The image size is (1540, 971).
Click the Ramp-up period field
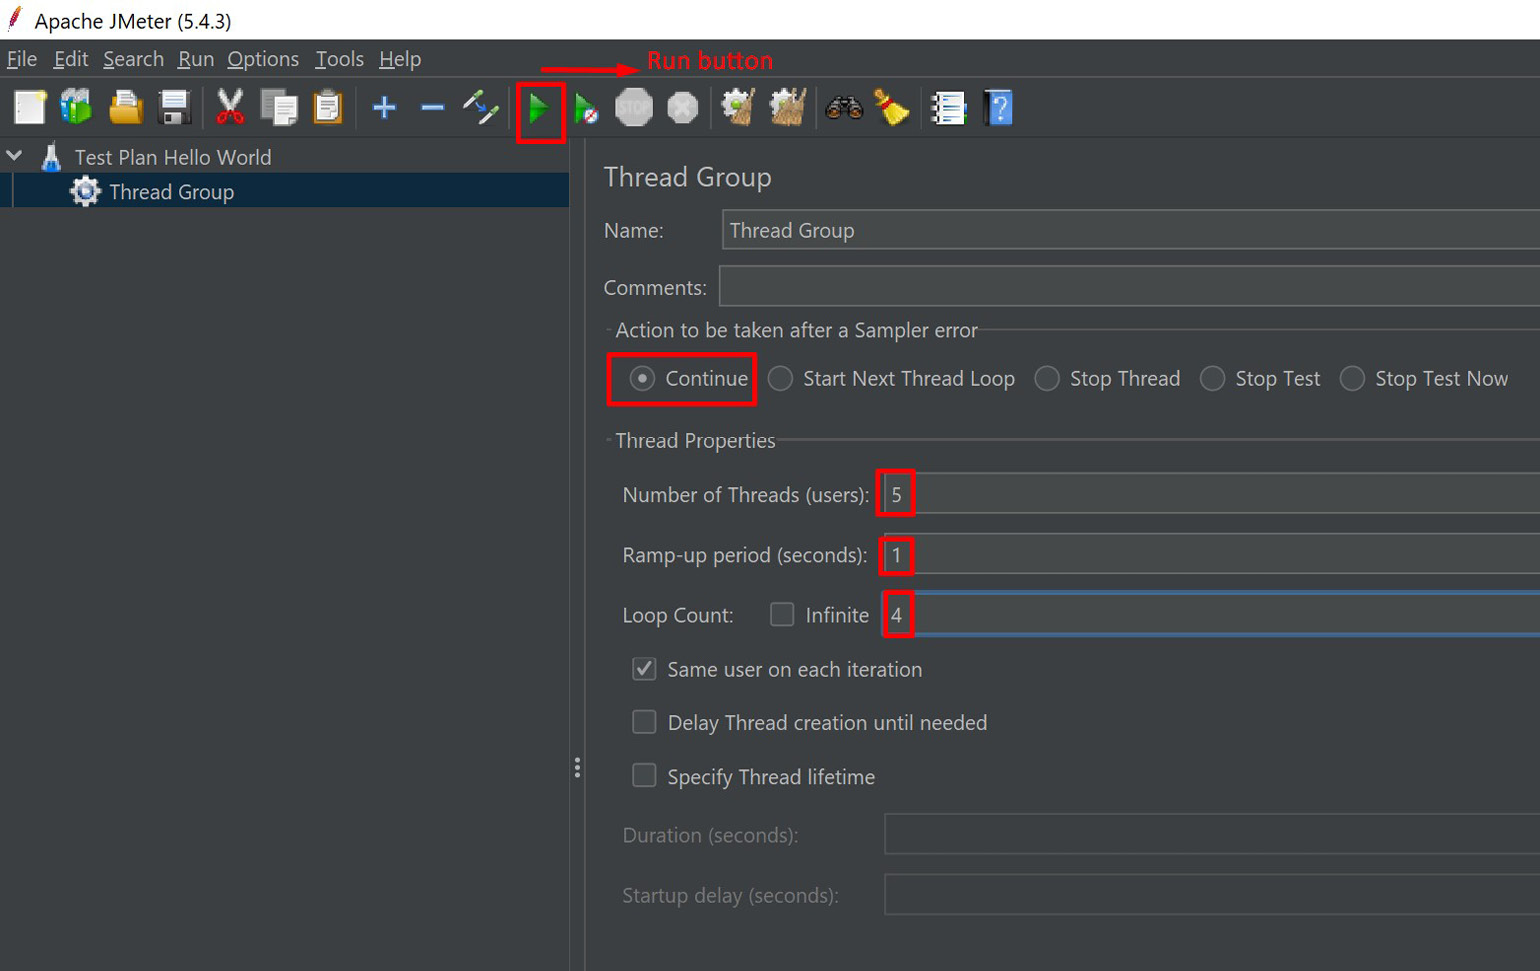(1212, 554)
